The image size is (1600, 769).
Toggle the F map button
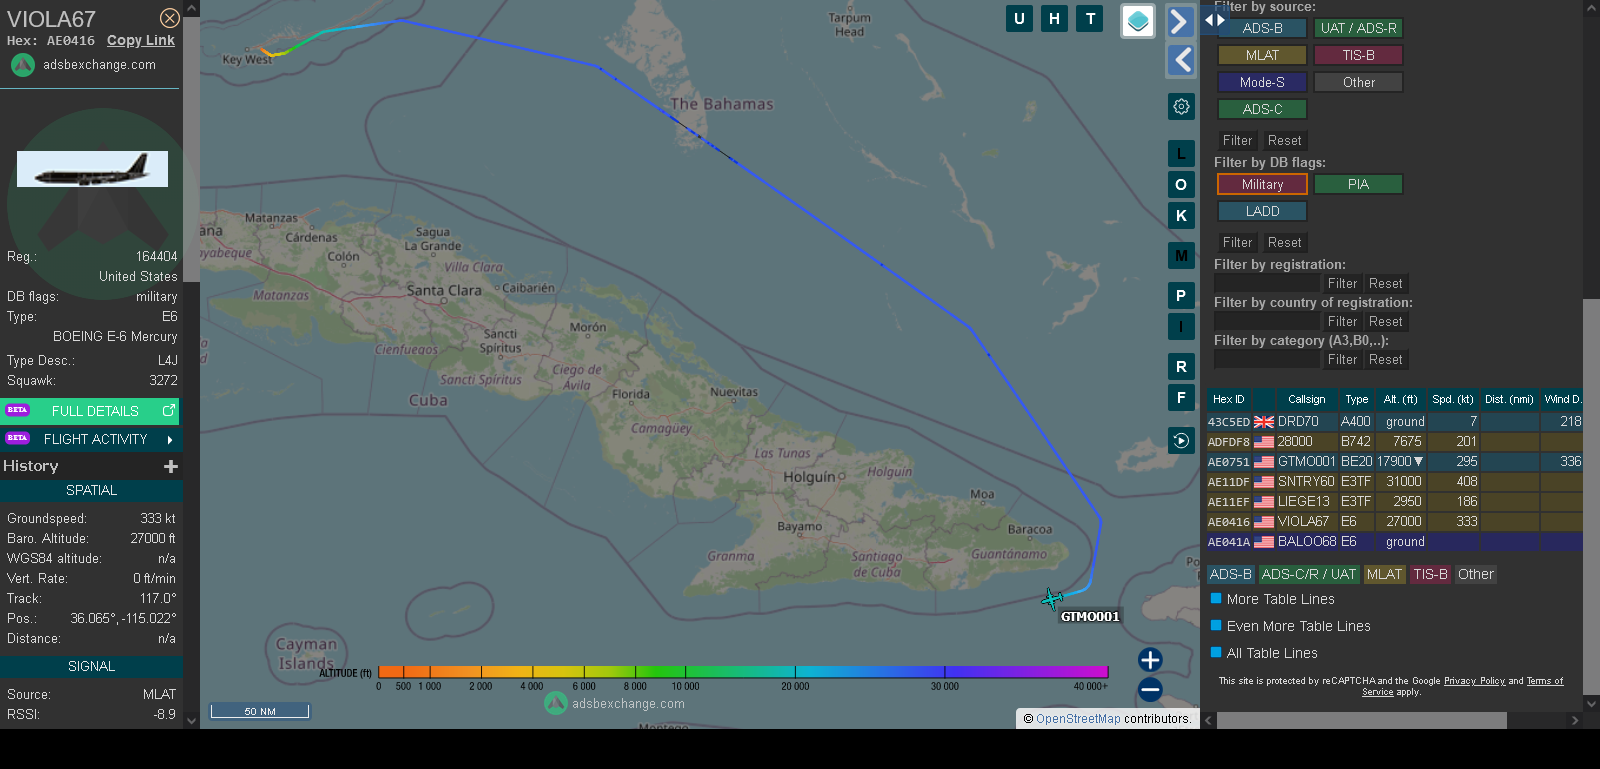click(x=1181, y=398)
